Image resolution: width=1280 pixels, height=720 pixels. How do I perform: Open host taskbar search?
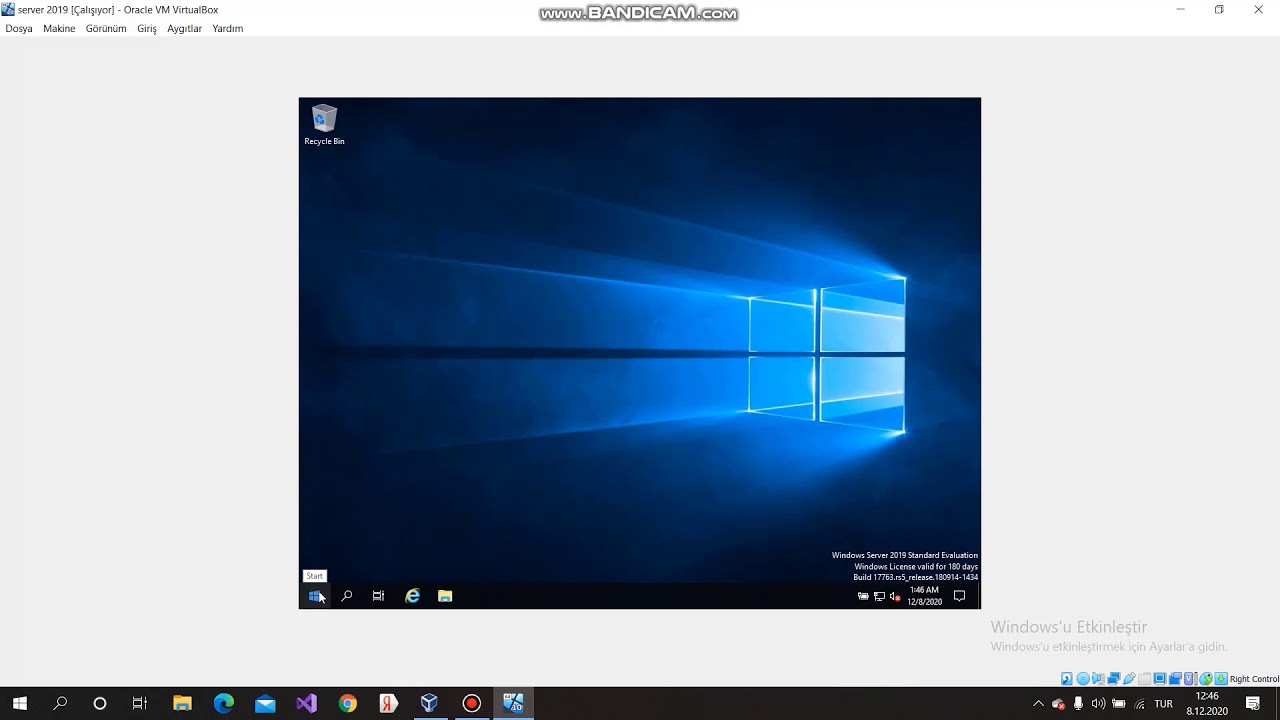coord(60,704)
